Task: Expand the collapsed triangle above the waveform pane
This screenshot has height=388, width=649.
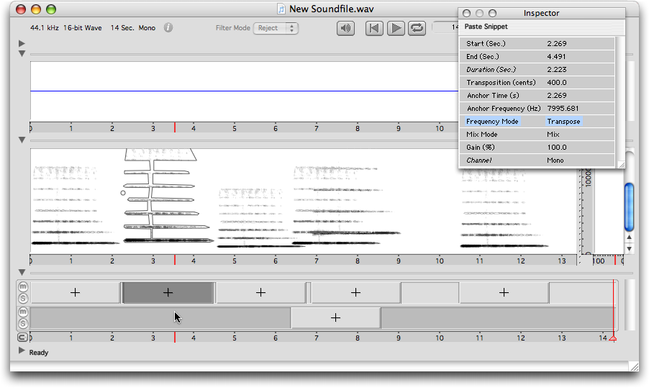Action: 22,43
